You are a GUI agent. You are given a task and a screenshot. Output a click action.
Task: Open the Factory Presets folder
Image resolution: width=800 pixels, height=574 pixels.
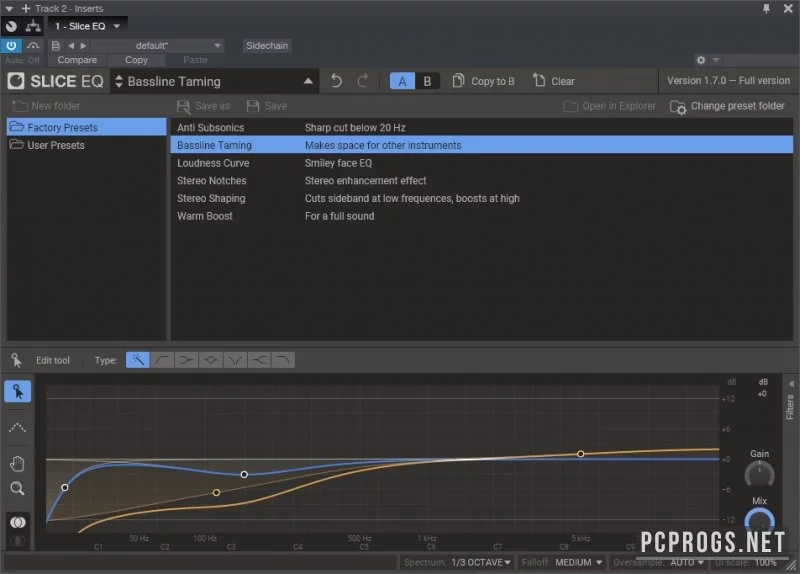pos(86,127)
